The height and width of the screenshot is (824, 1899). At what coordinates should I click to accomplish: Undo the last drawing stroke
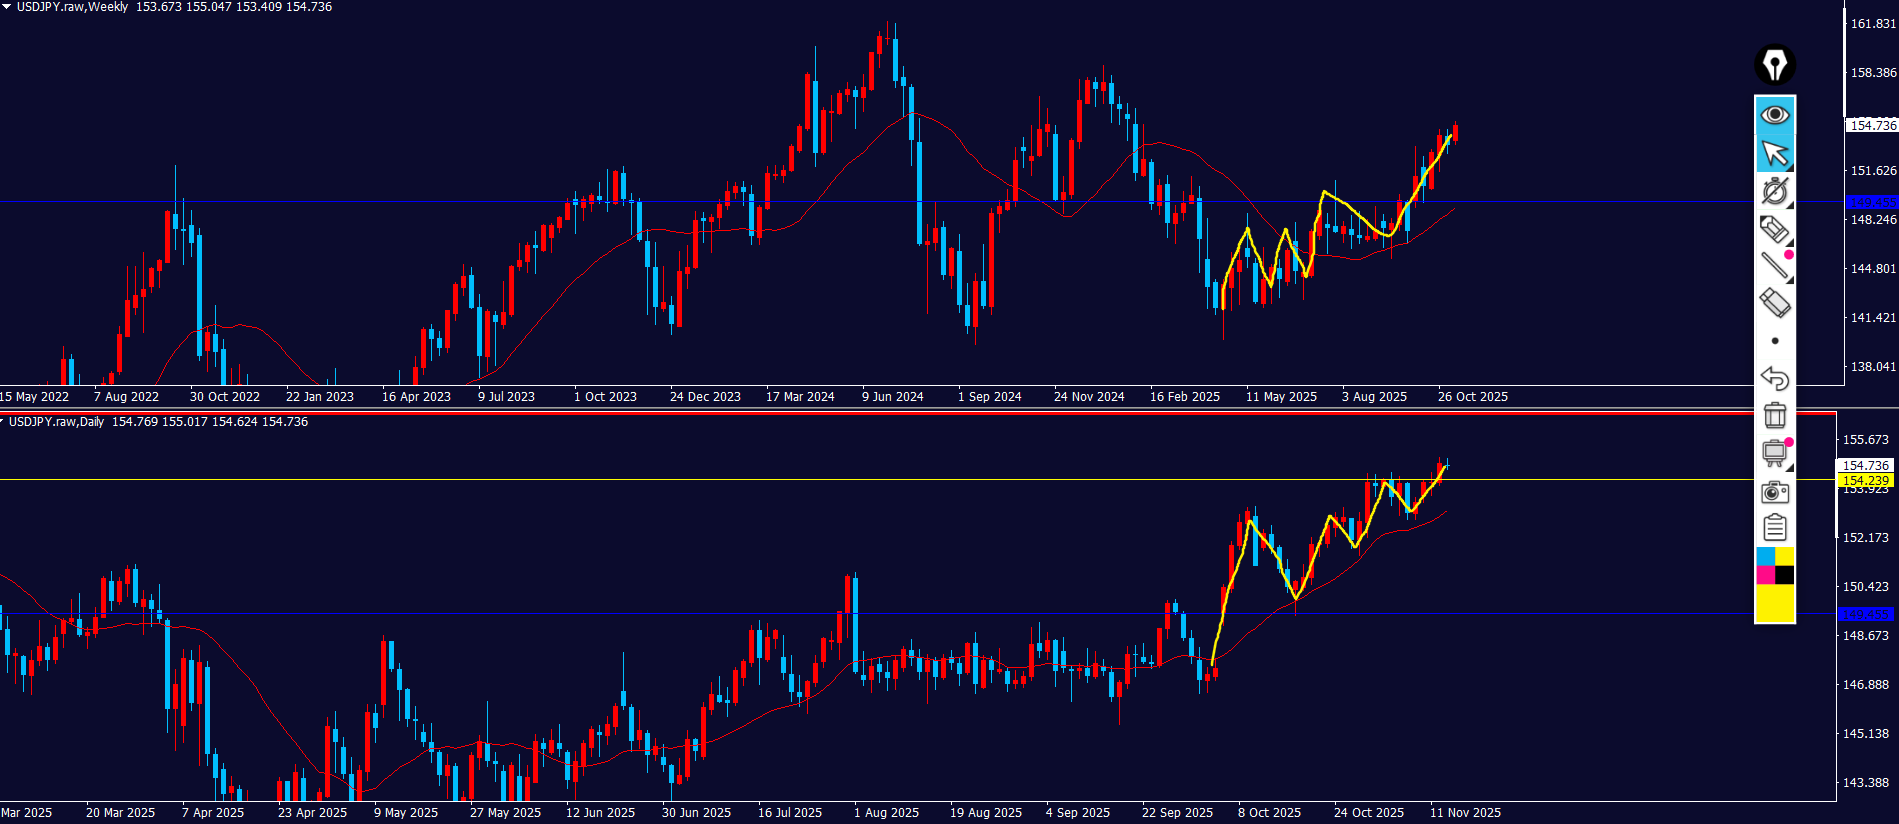tap(1775, 378)
